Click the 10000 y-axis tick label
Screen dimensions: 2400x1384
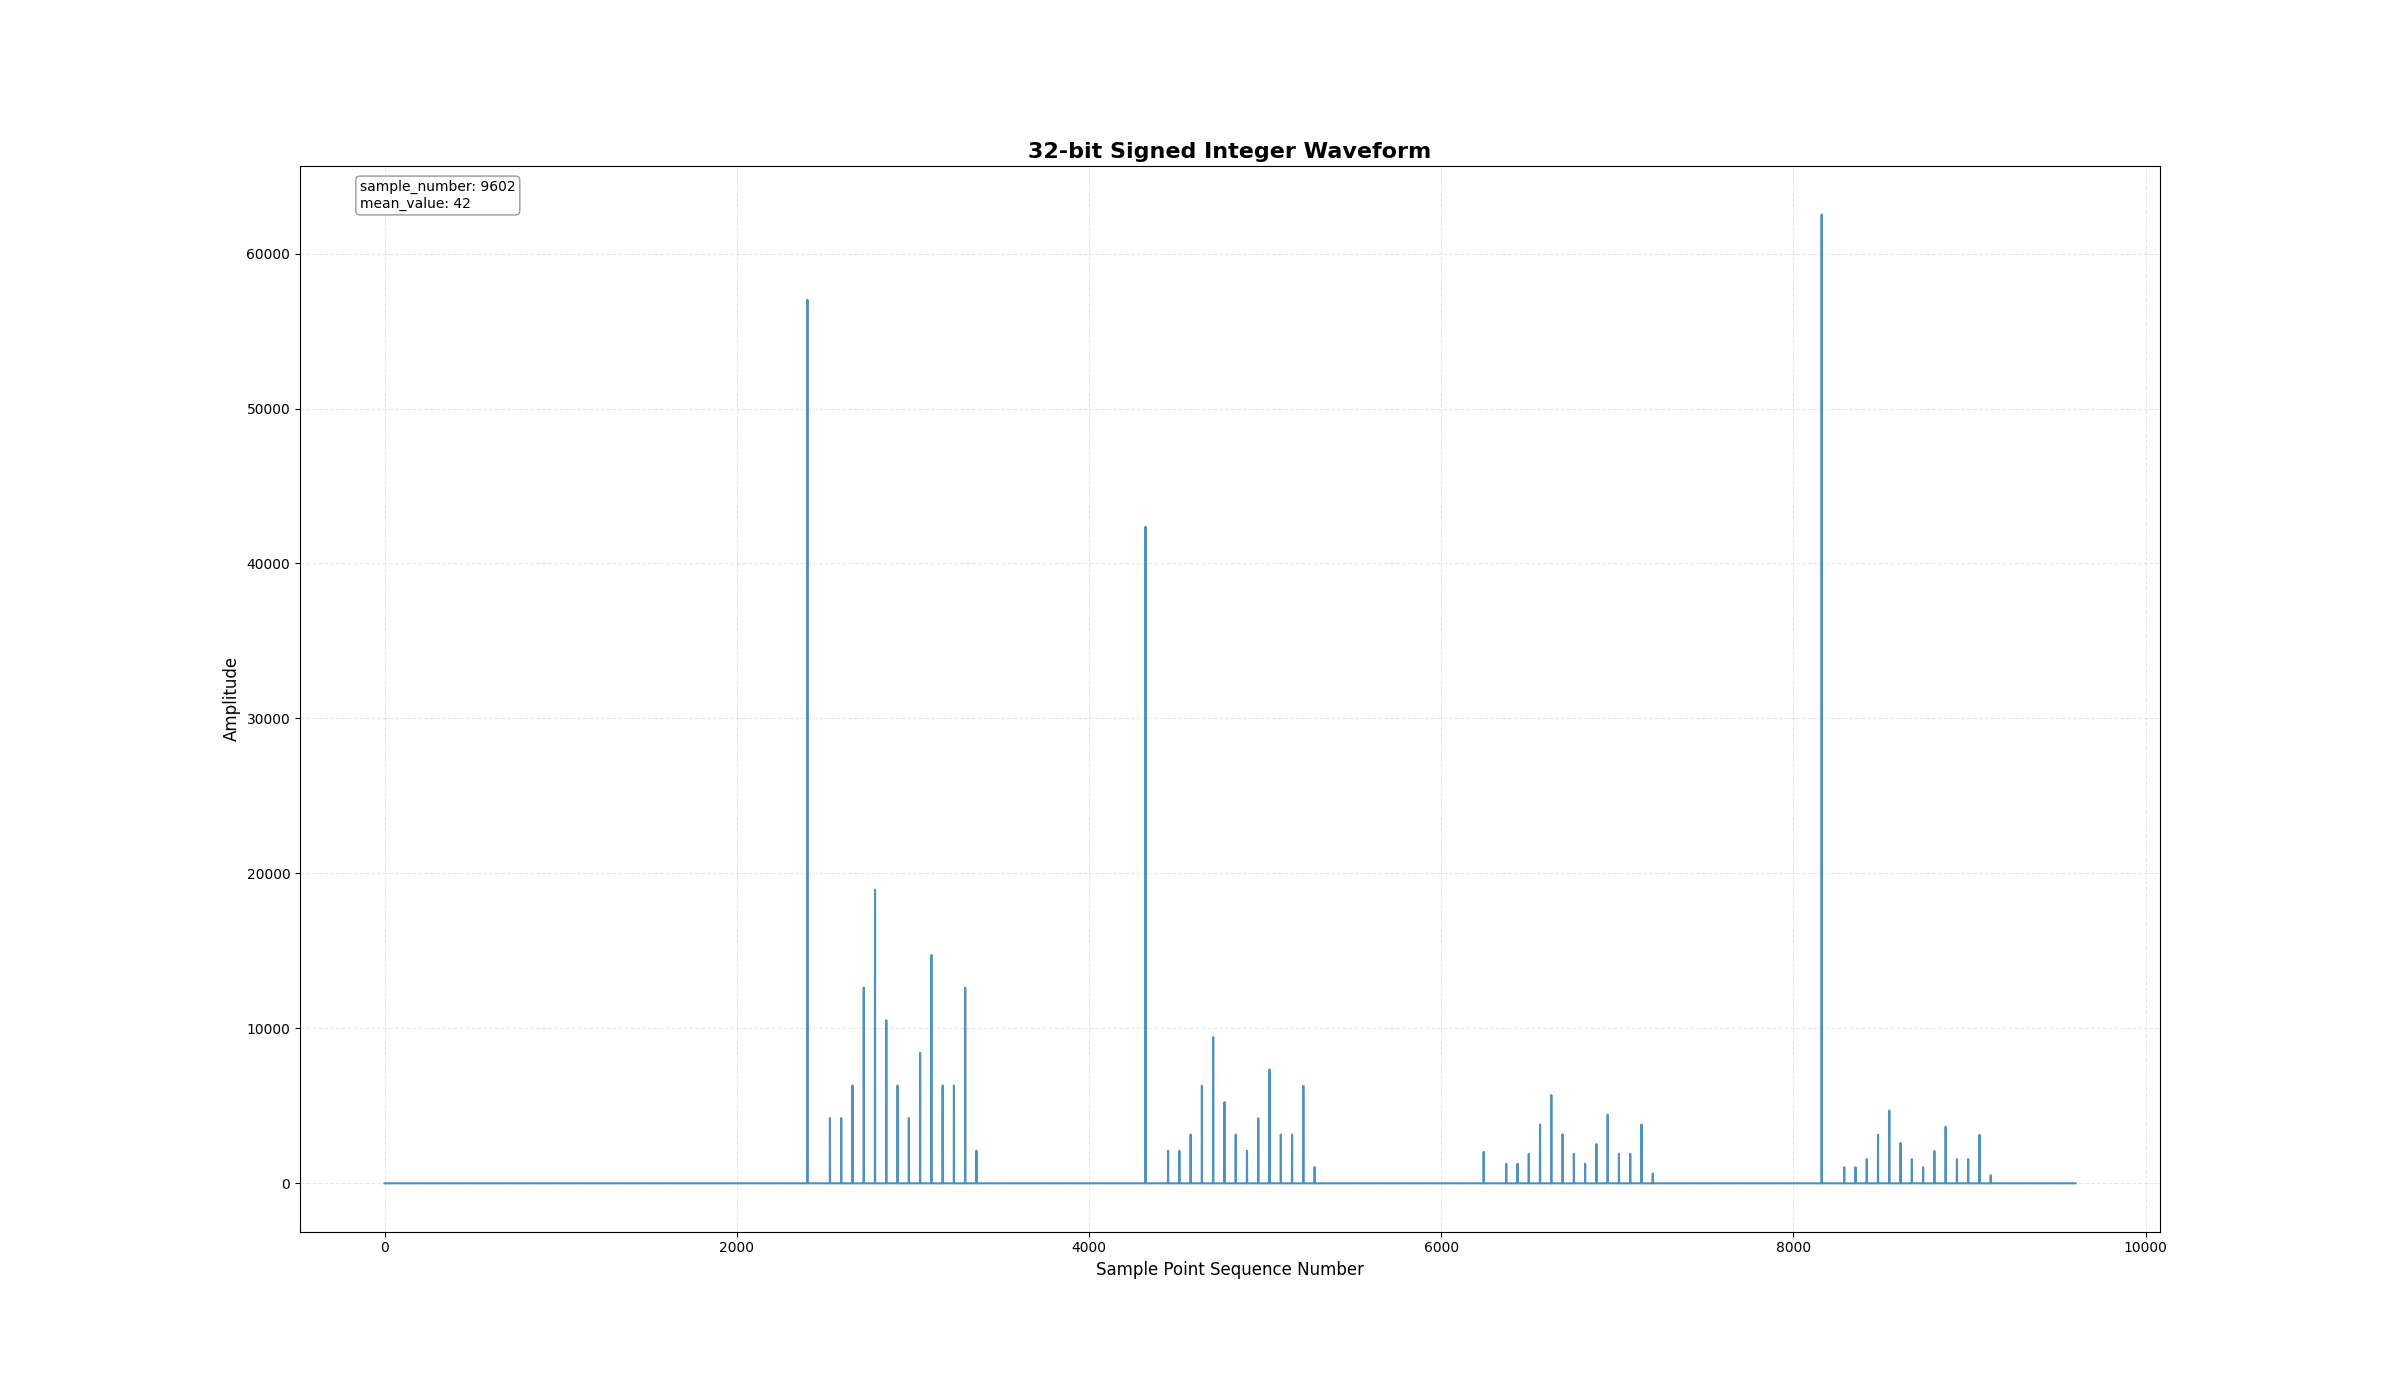(x=267, y=1029)
